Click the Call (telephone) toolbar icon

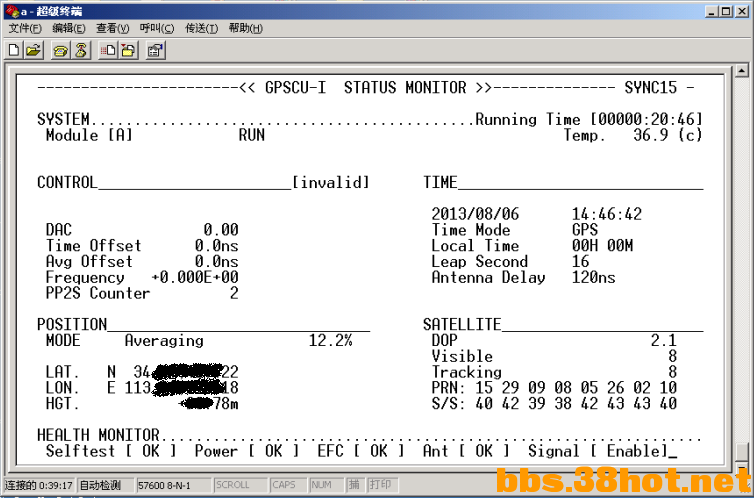tap(61, 50)
